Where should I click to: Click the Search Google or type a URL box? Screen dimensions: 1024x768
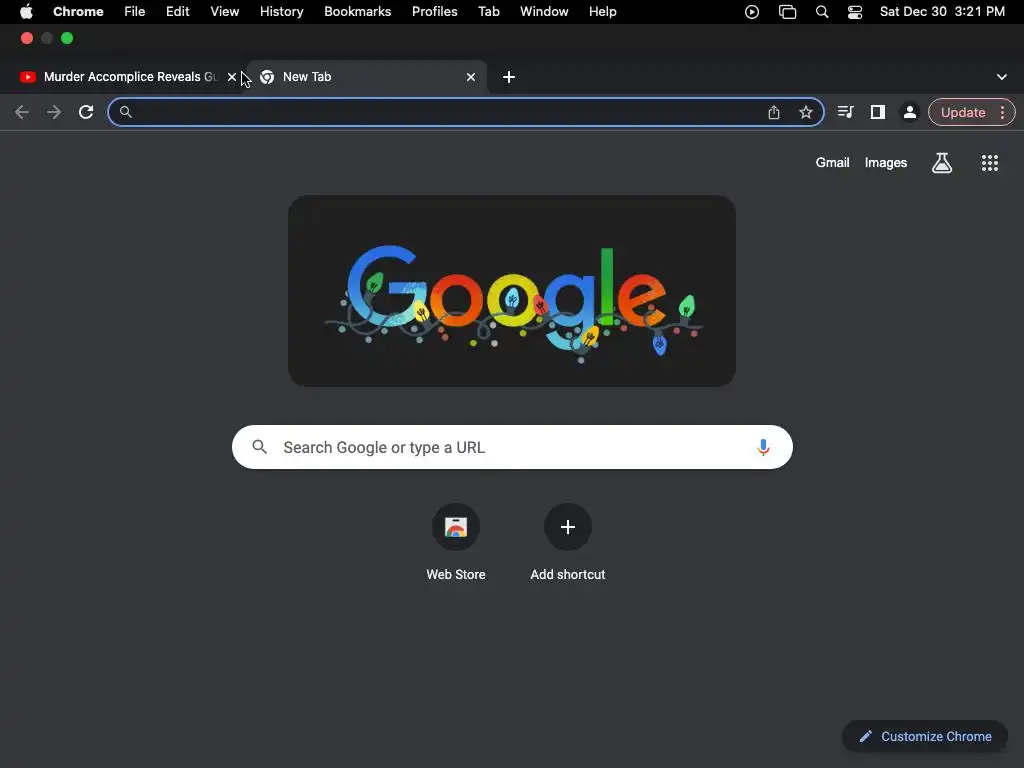pyautogui.click(x=512, y=447)
